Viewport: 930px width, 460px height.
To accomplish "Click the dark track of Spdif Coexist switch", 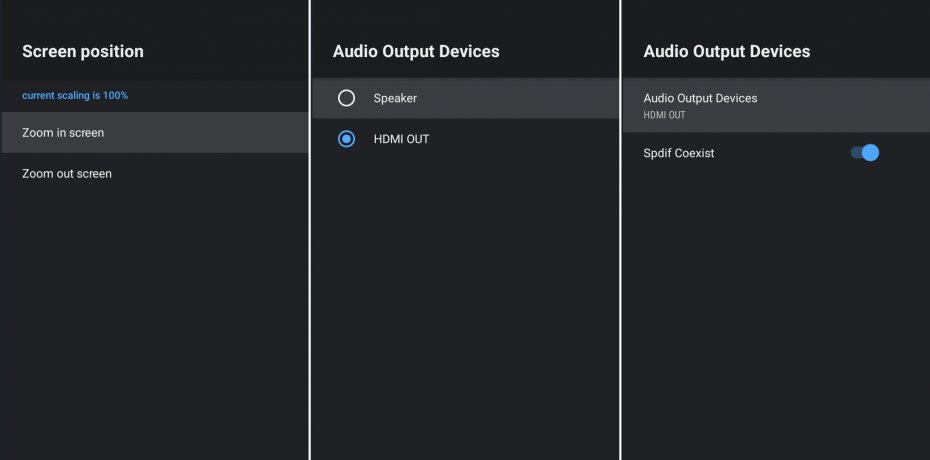I will click(855, 153).
